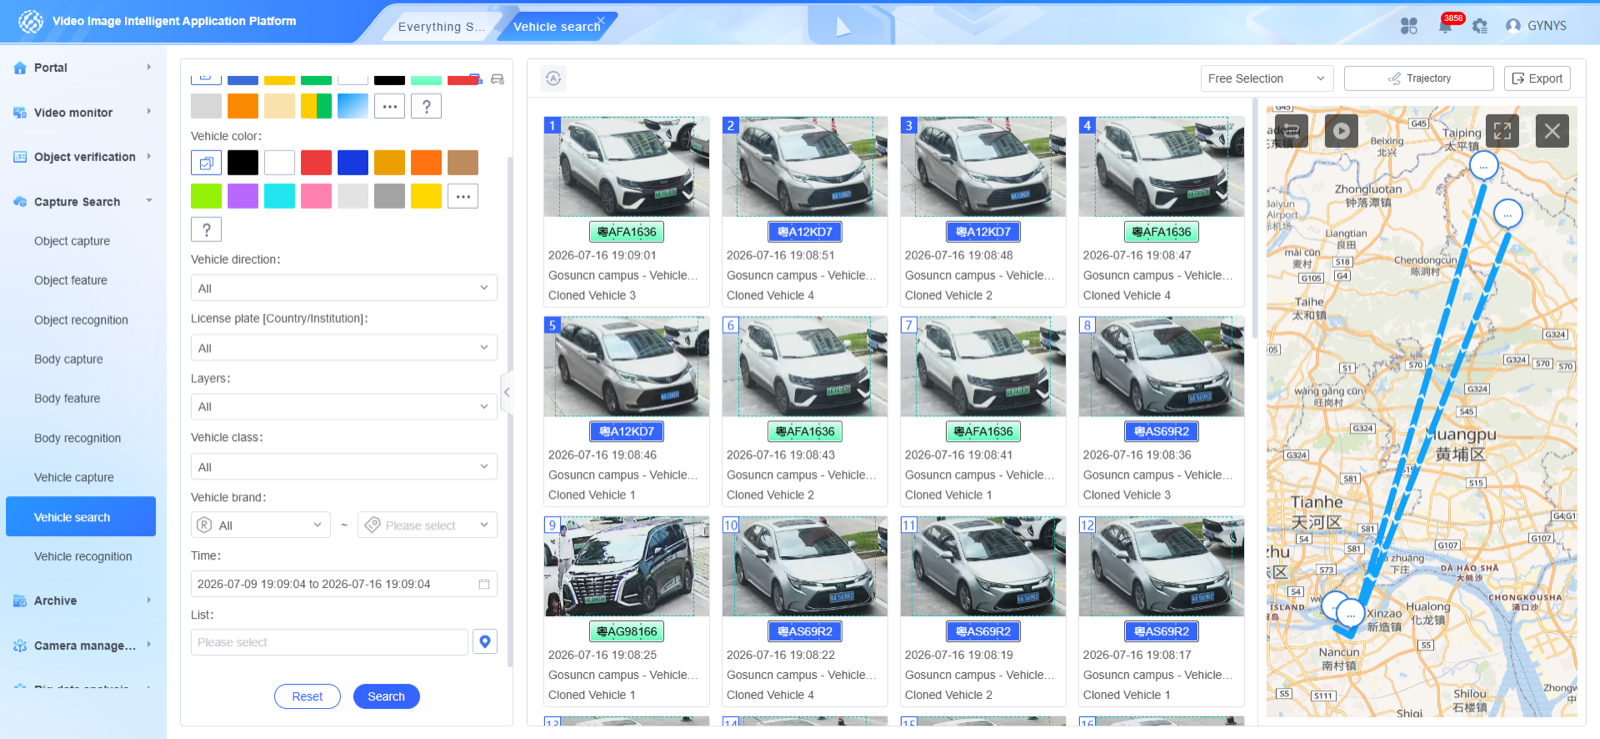This screenshot has width=1600, height=739.
Task: Click the map location pin beside List field
Action: pyautogui.click(x=485, y=642)
